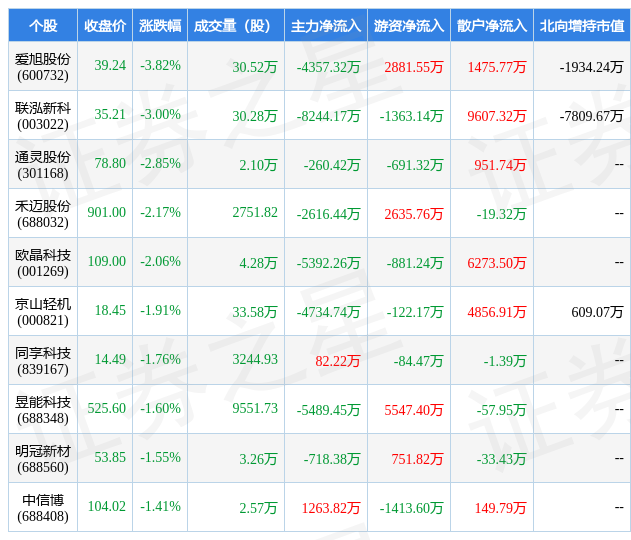Click volume value 33.58万

[255, 312]
